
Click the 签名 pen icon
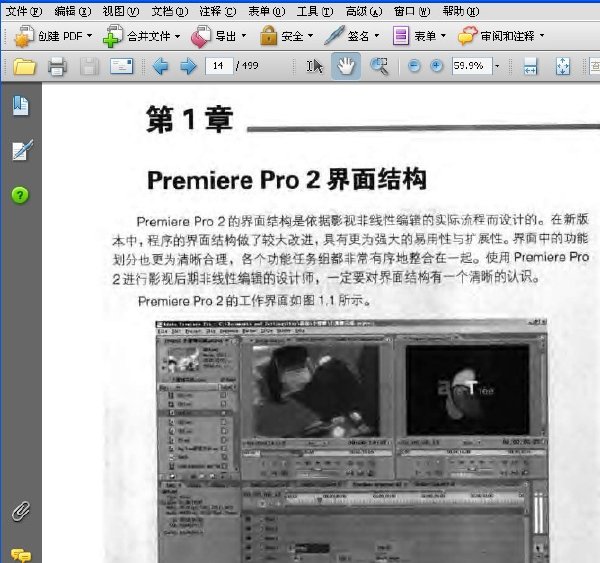click(334, 36)
